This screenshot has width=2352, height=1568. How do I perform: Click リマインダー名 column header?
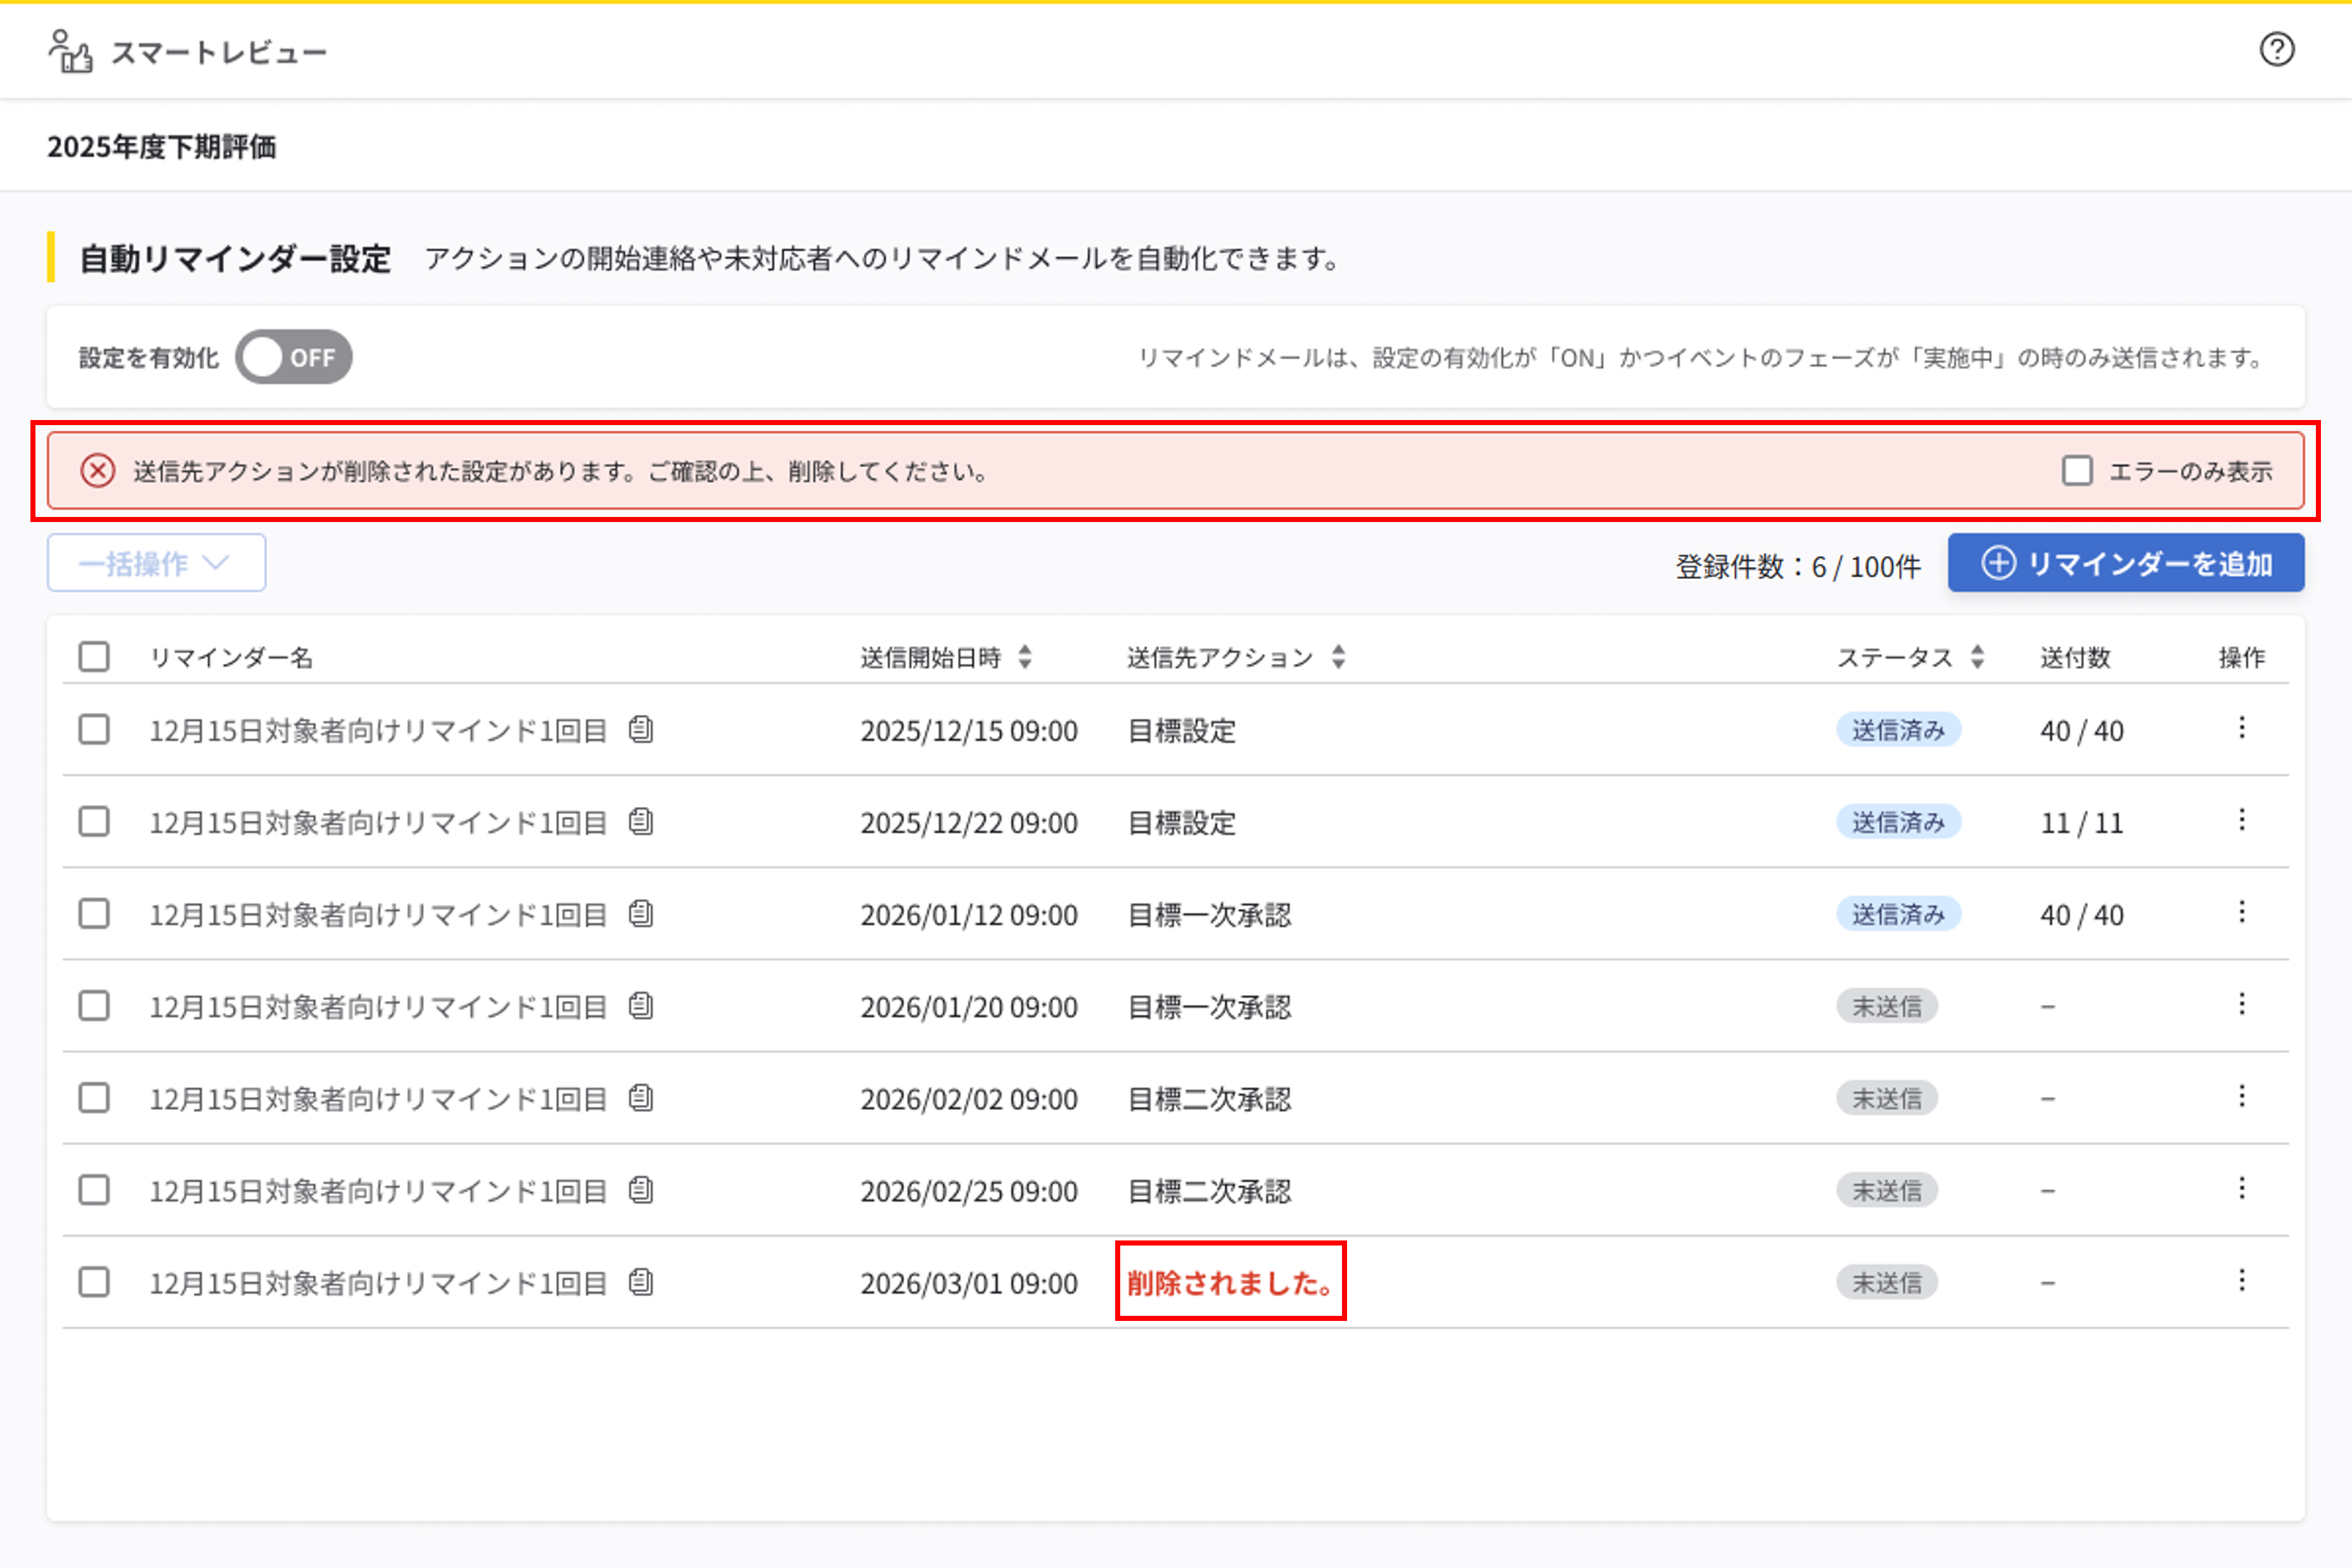tap(231, 657)
